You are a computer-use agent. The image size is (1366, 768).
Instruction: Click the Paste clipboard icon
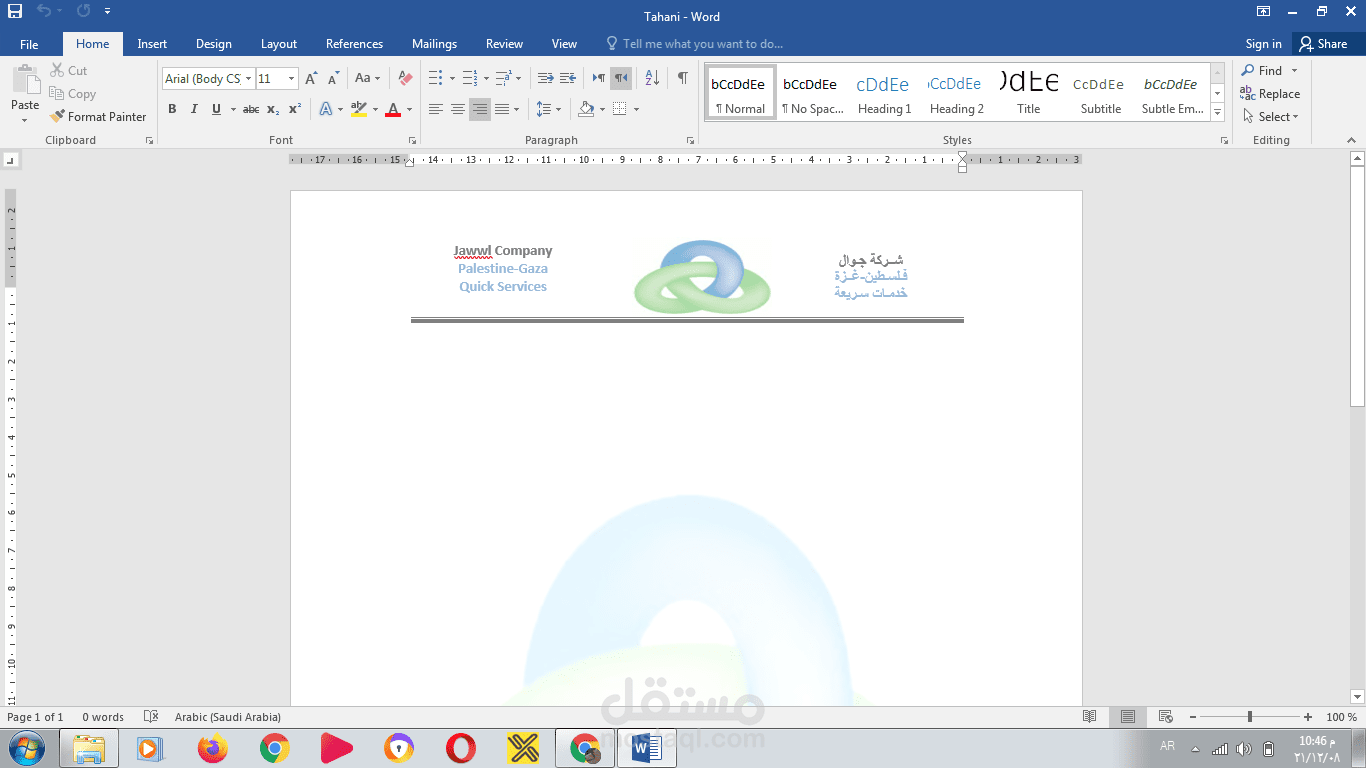pos(25,78)
